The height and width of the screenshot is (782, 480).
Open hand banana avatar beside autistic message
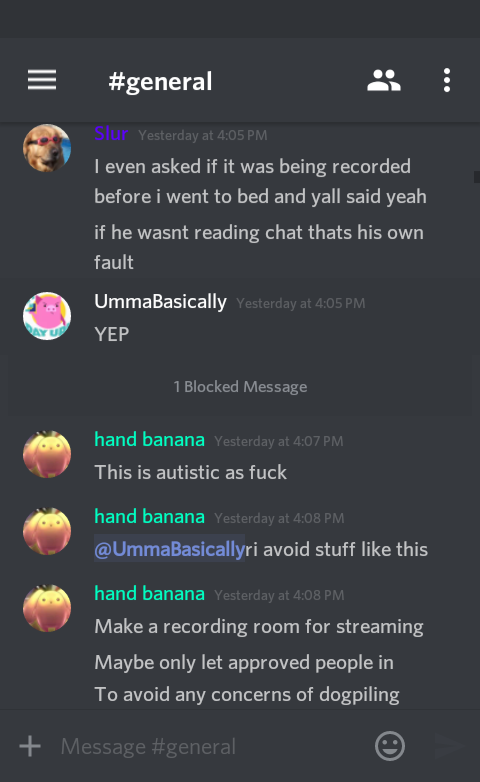point(47,454)
